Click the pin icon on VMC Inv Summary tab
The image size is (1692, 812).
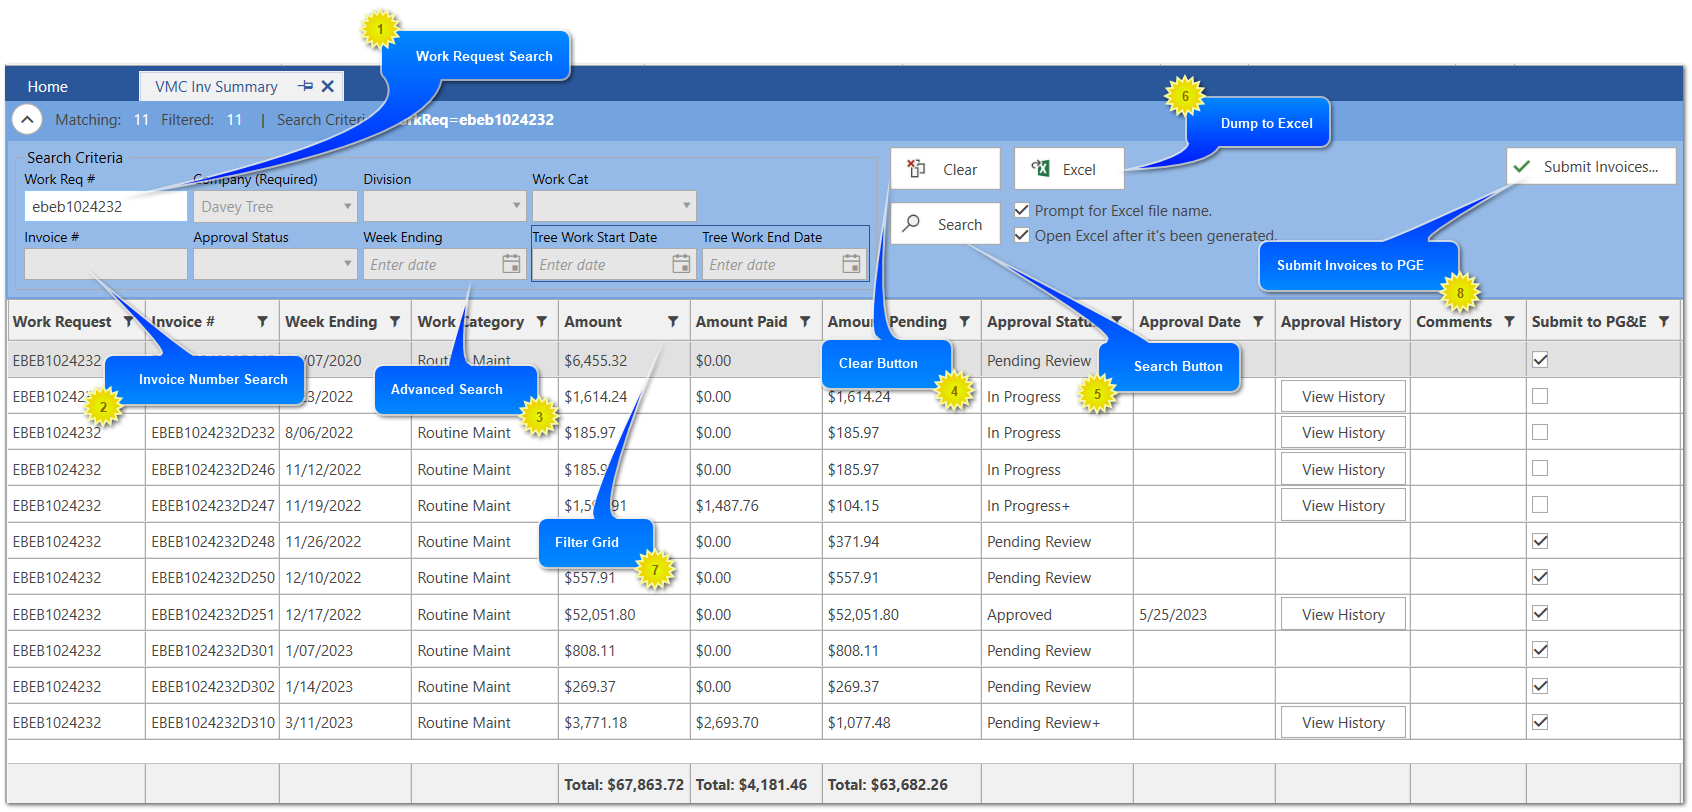(306, 86)
